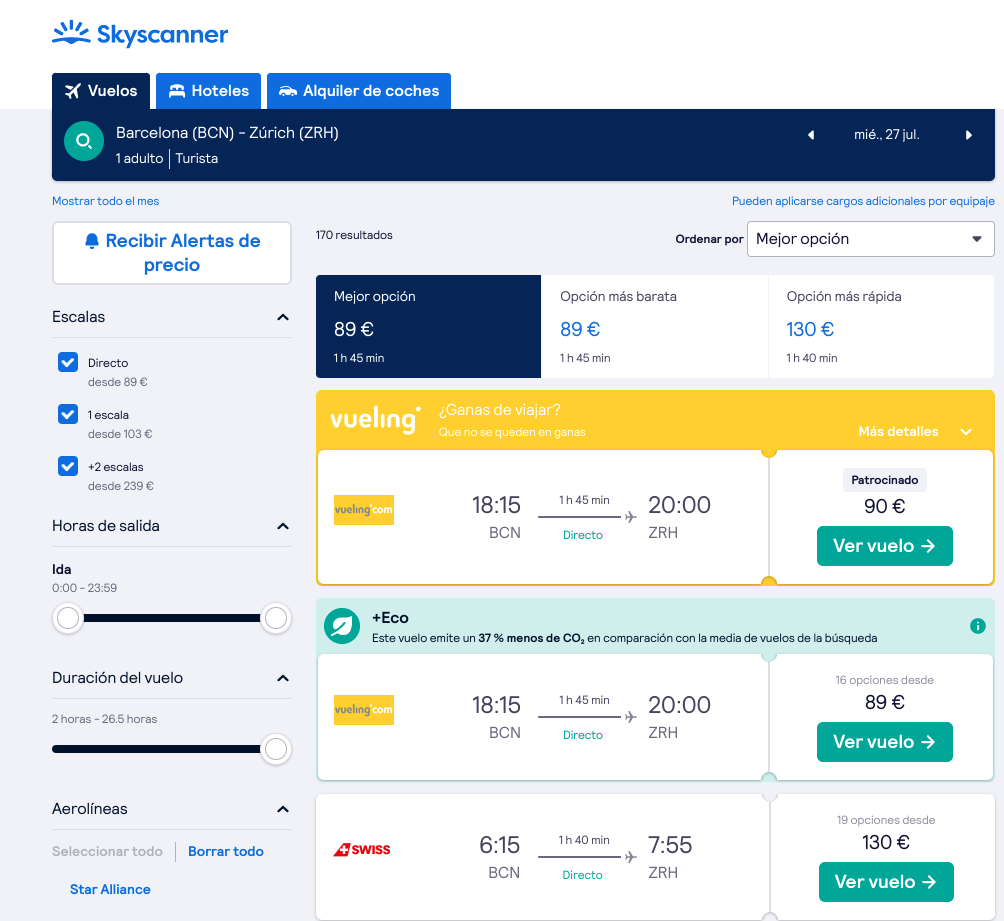Click the car icon in Alquiler tab
1004x921 pixels.
tap(287, 91)
